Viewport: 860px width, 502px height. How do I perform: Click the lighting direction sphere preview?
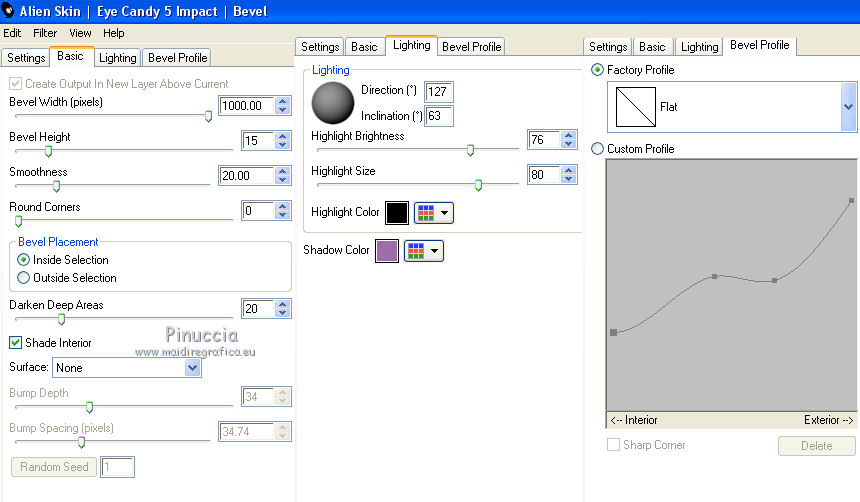333,103
